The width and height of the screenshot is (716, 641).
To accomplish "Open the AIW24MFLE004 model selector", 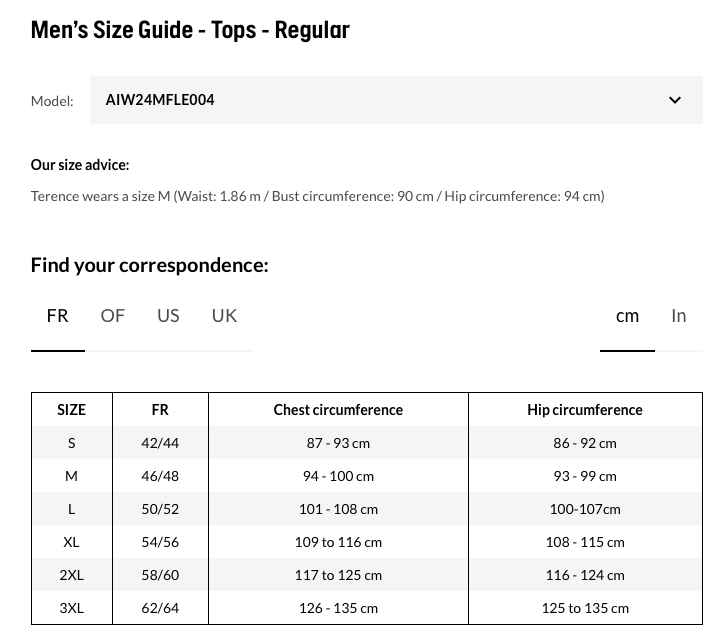I will tap(396, 100).
